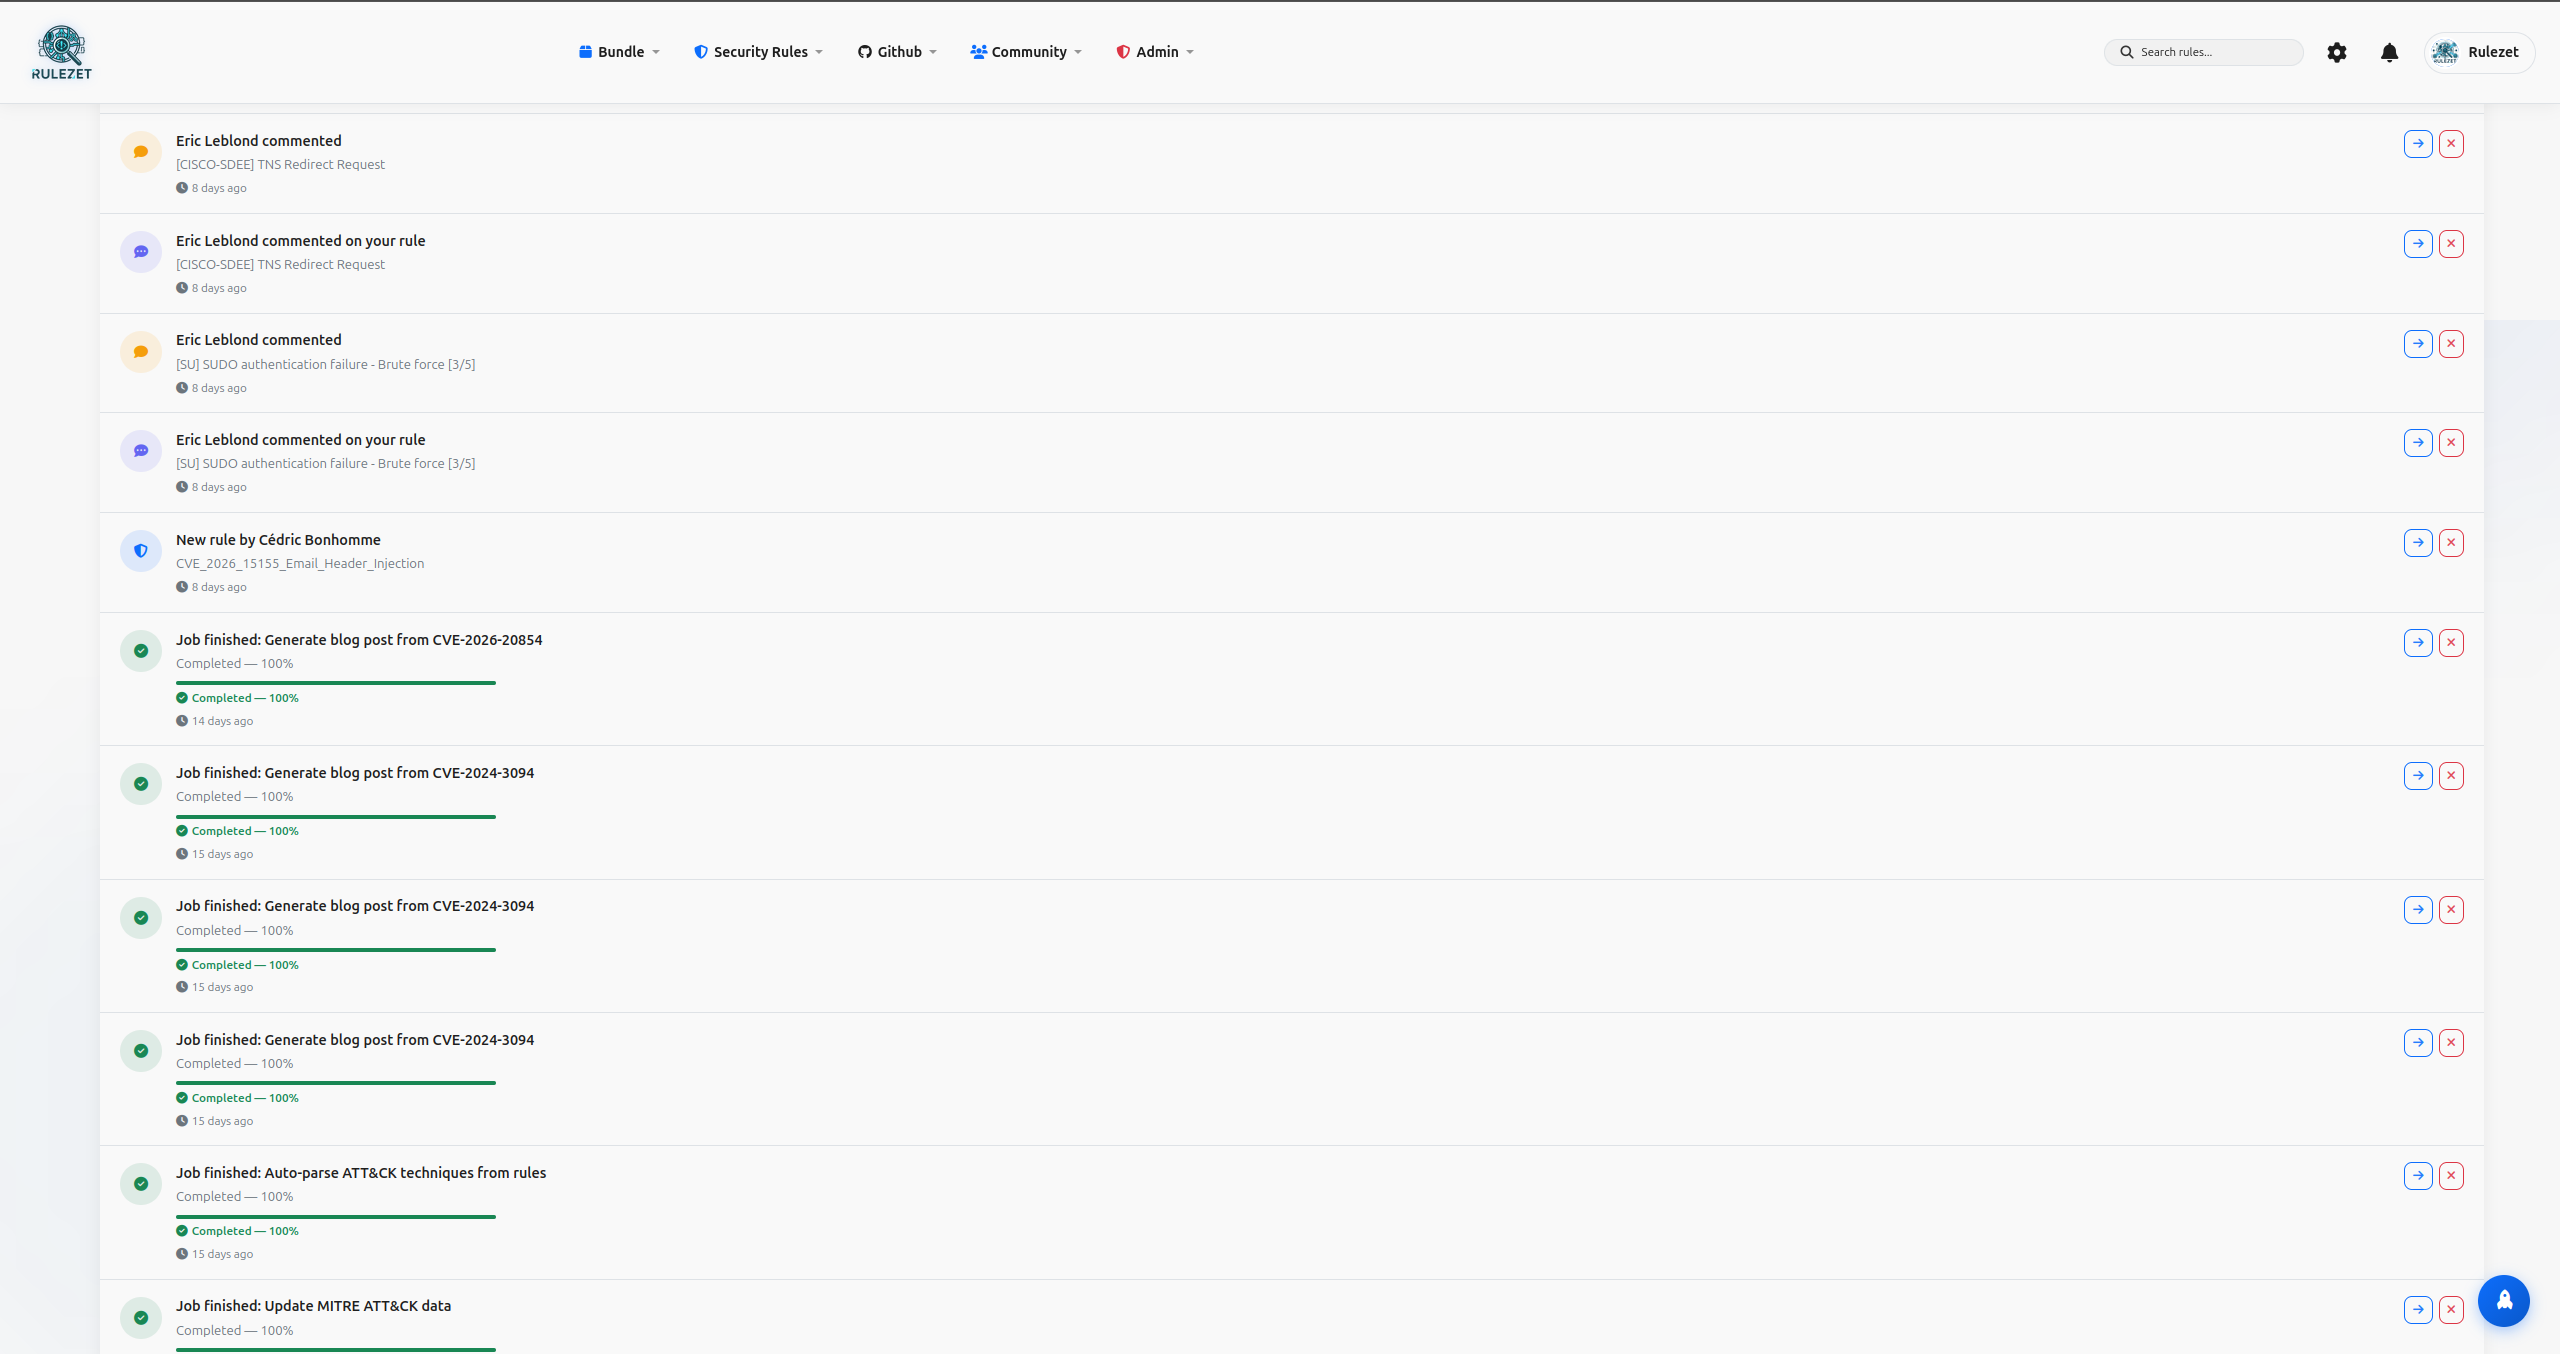Click the shield icon of New rule notification
The width and height of the screenshot is (2560, 1354).
click(x=141, y=551)
